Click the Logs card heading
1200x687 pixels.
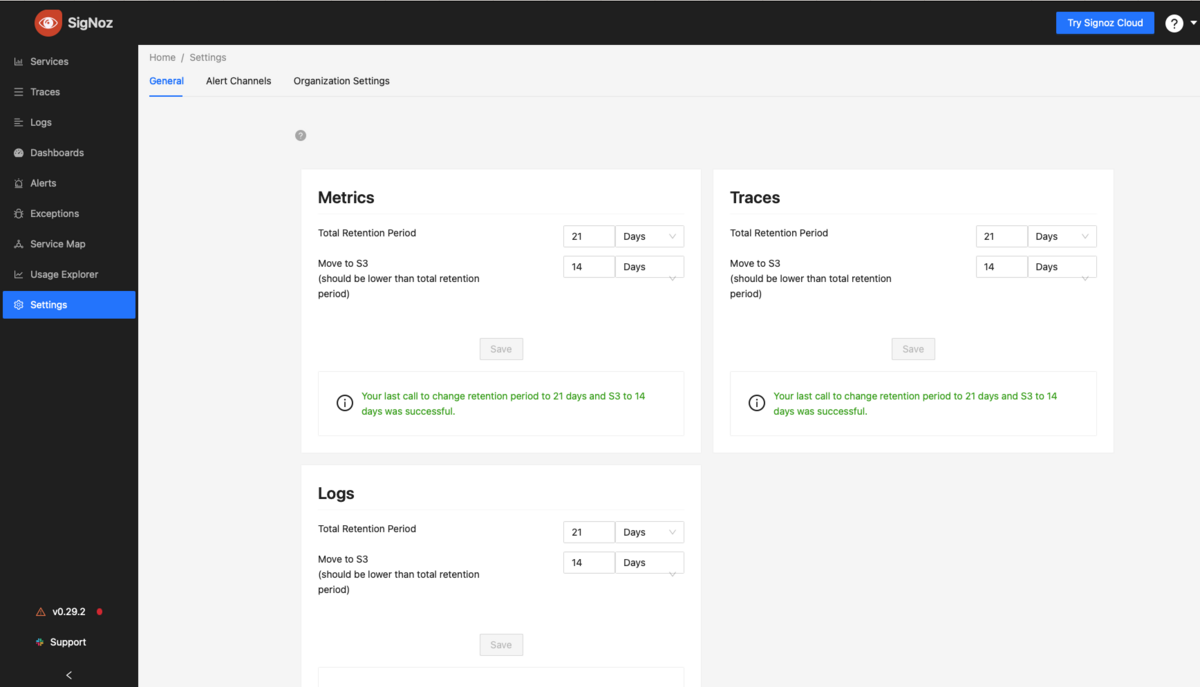pos(336,494)
